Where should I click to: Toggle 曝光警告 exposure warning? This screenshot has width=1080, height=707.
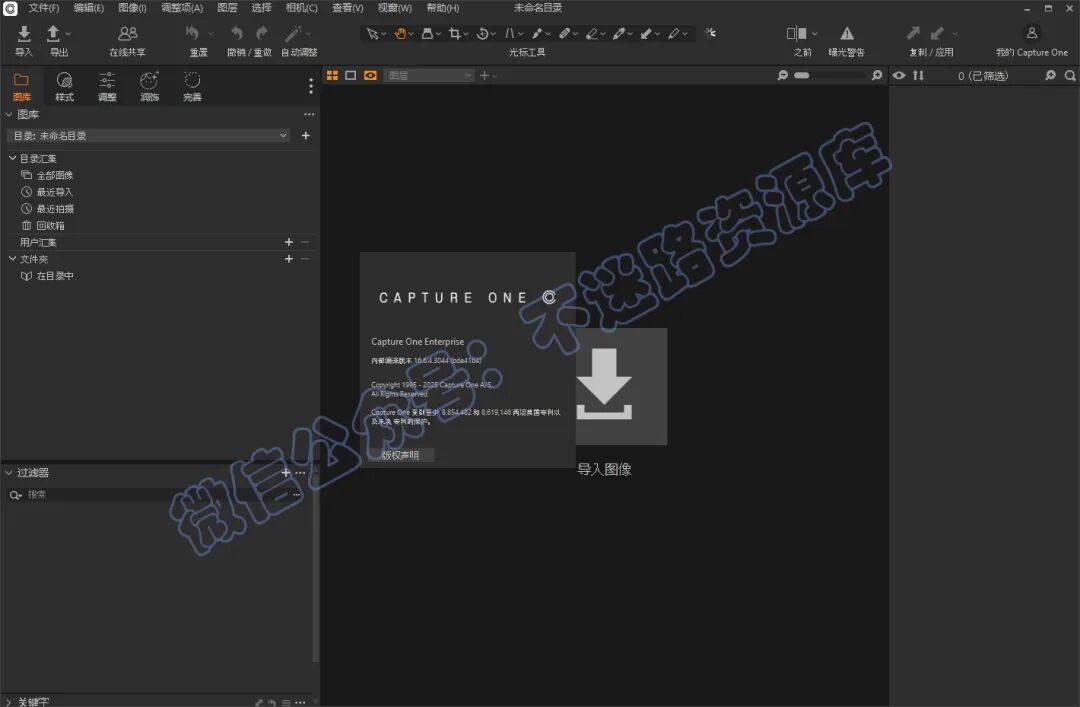coord(847,33)
